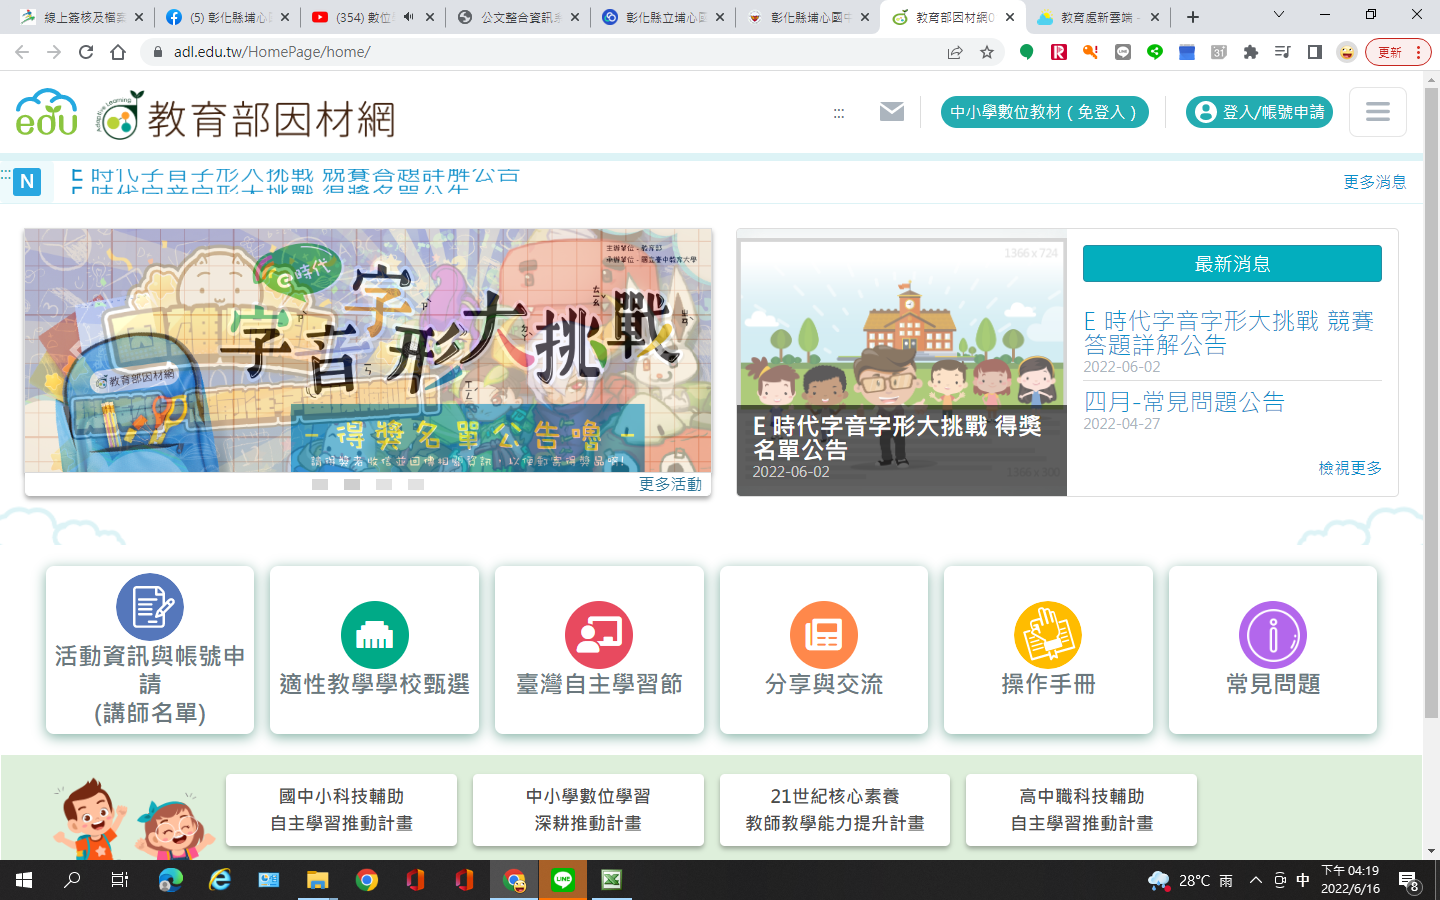Click the browser back arrow
This screenshot has width=1440, height=900.
click(x=22, y=52)
